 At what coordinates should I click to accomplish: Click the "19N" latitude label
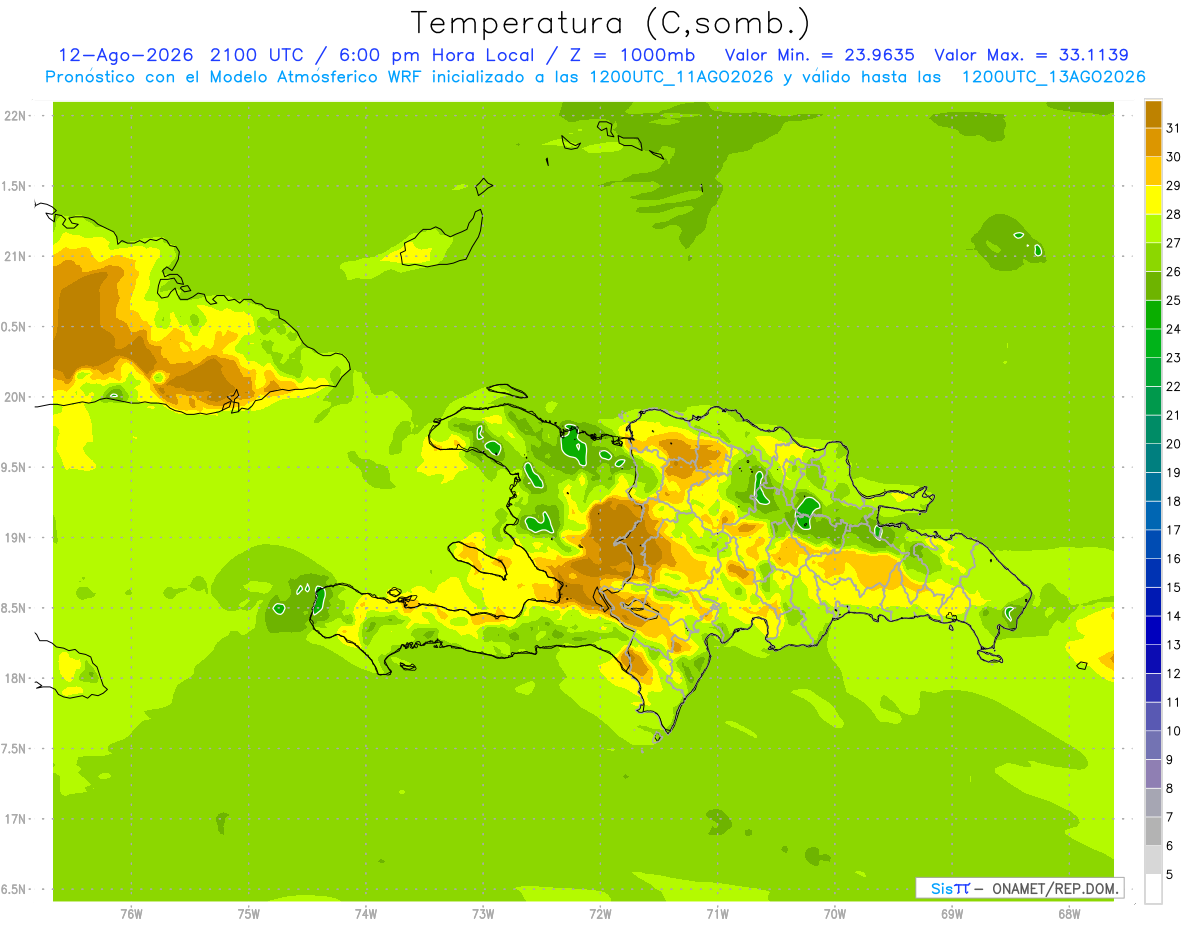pyautogui.click(x=17, y=538)
